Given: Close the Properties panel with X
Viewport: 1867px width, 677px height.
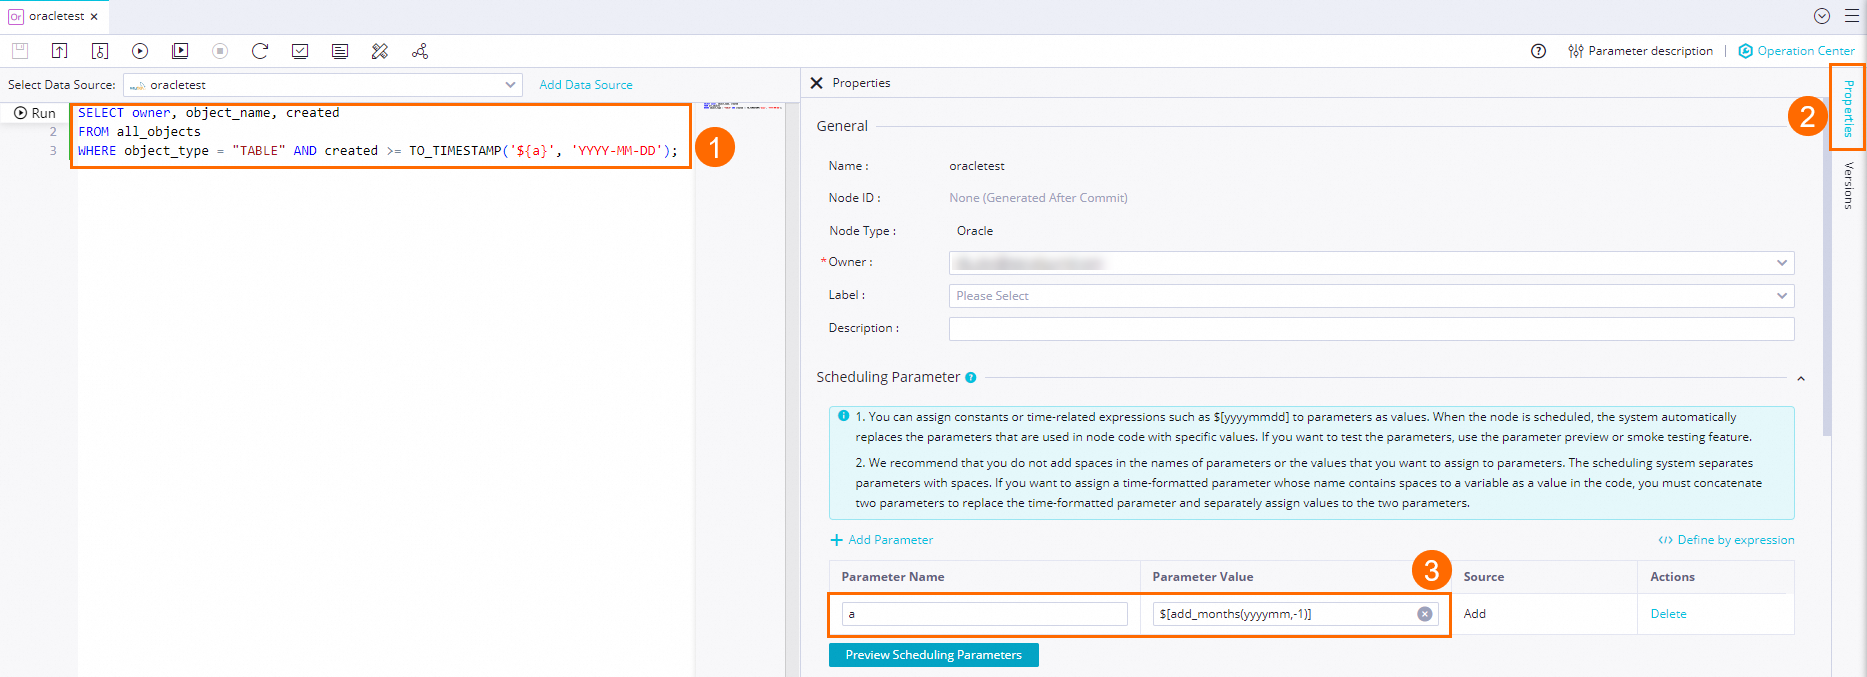Looking at the screenshot, I should pos(817,83).
